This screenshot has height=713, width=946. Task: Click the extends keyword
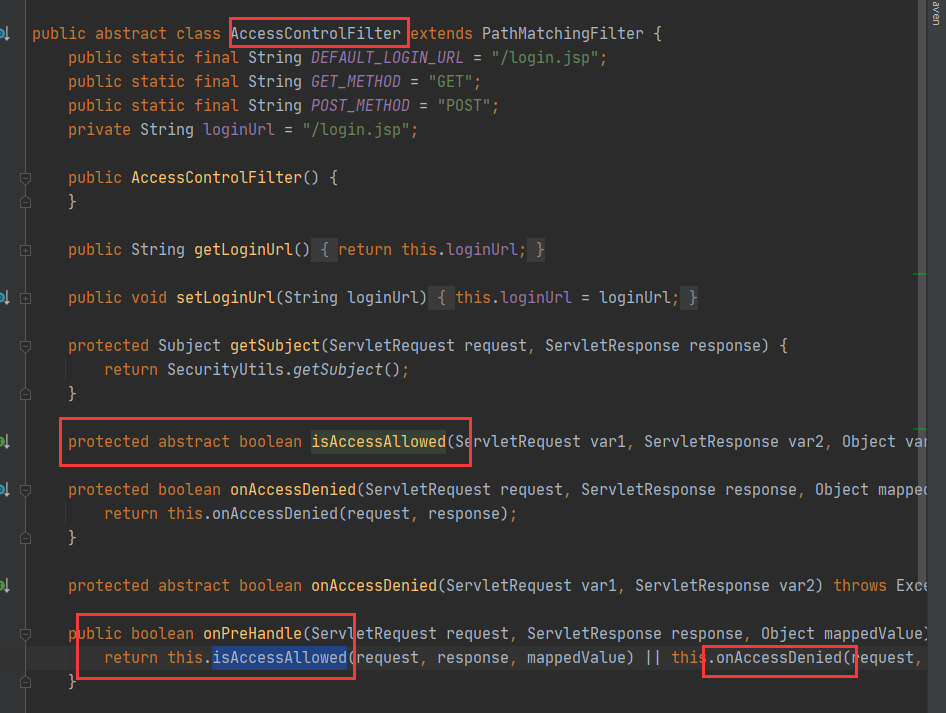pyautogui.click(x=441, y=34)
